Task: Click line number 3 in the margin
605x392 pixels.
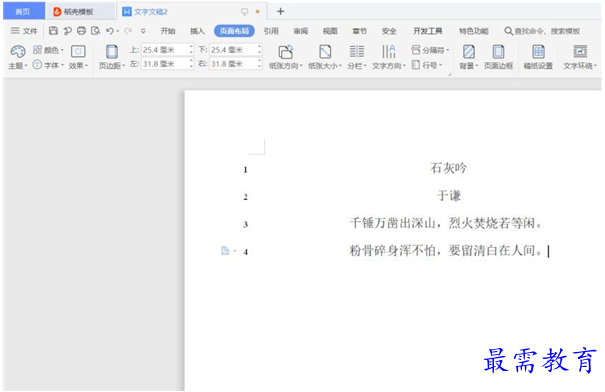Action: [x=245, y=225]
